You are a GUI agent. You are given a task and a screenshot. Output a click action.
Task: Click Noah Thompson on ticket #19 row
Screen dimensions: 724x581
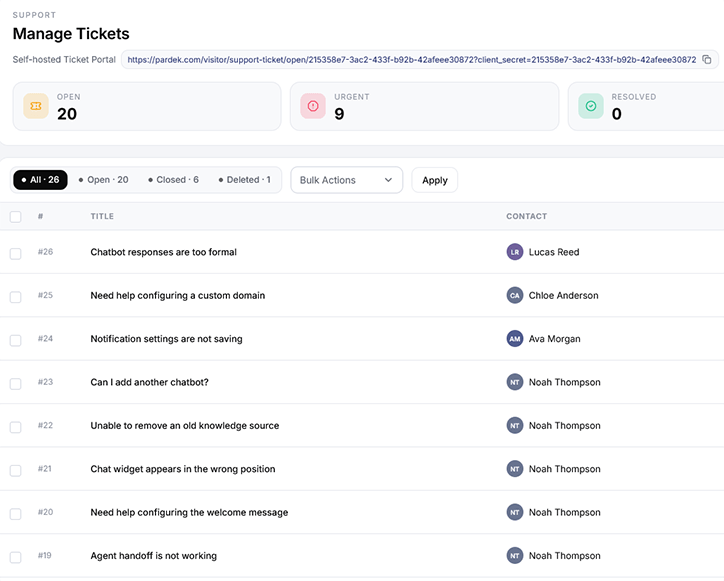pyautogui.click(x=565, y=556)
